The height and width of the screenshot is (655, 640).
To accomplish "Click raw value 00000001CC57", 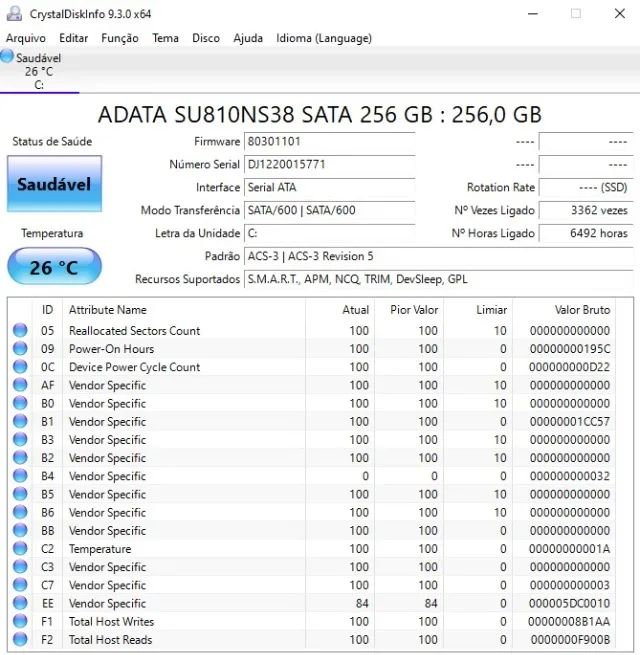I will pos(570,421).
